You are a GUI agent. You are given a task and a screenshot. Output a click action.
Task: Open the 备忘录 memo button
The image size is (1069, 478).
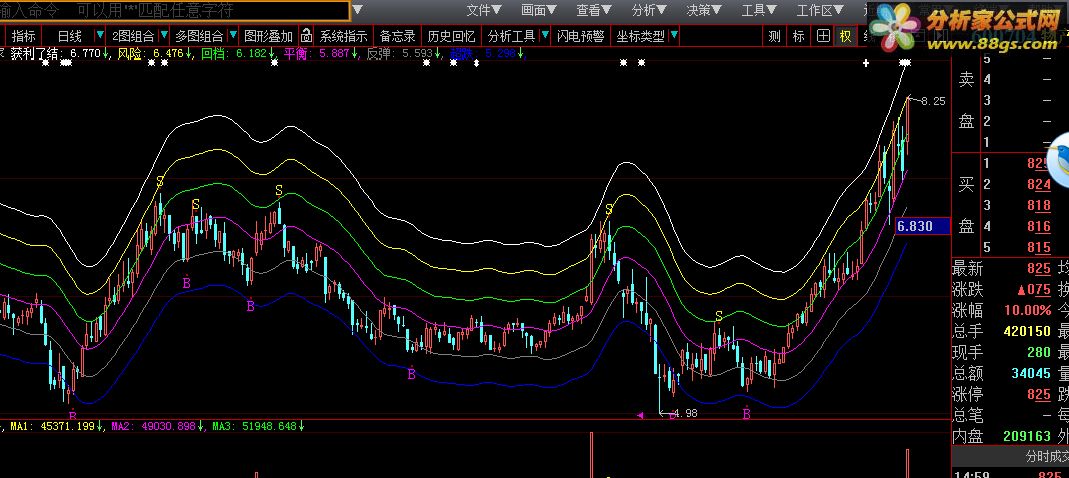[397, 36]
